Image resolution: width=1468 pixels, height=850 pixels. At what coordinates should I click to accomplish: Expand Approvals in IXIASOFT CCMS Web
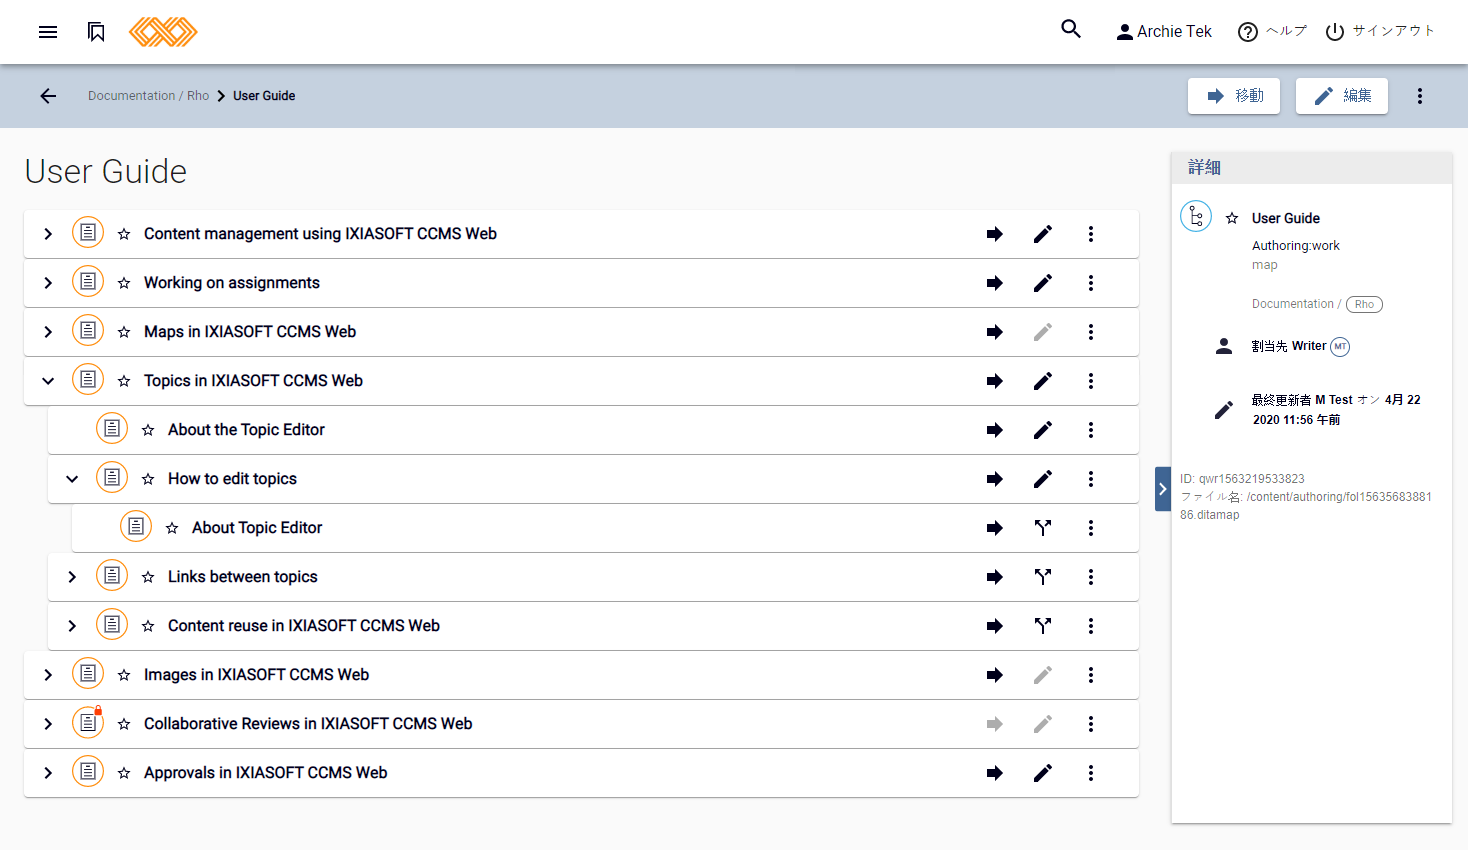(x=48, y=773)
